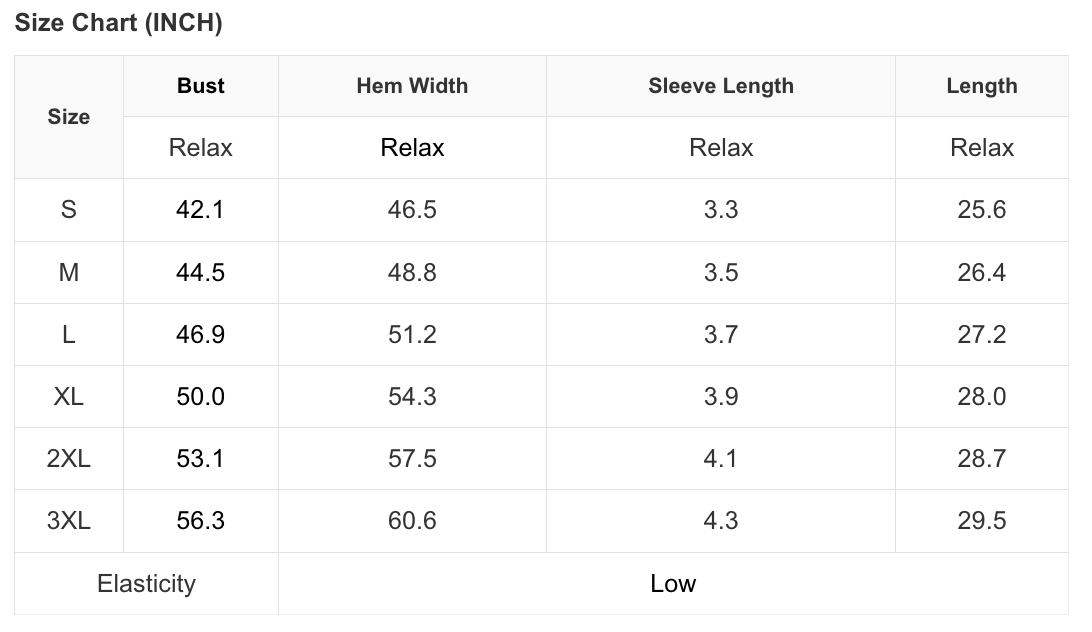Click hem width value 51.2
Viewport: 1092px width, 632px height.
click(x=412, y=334)
